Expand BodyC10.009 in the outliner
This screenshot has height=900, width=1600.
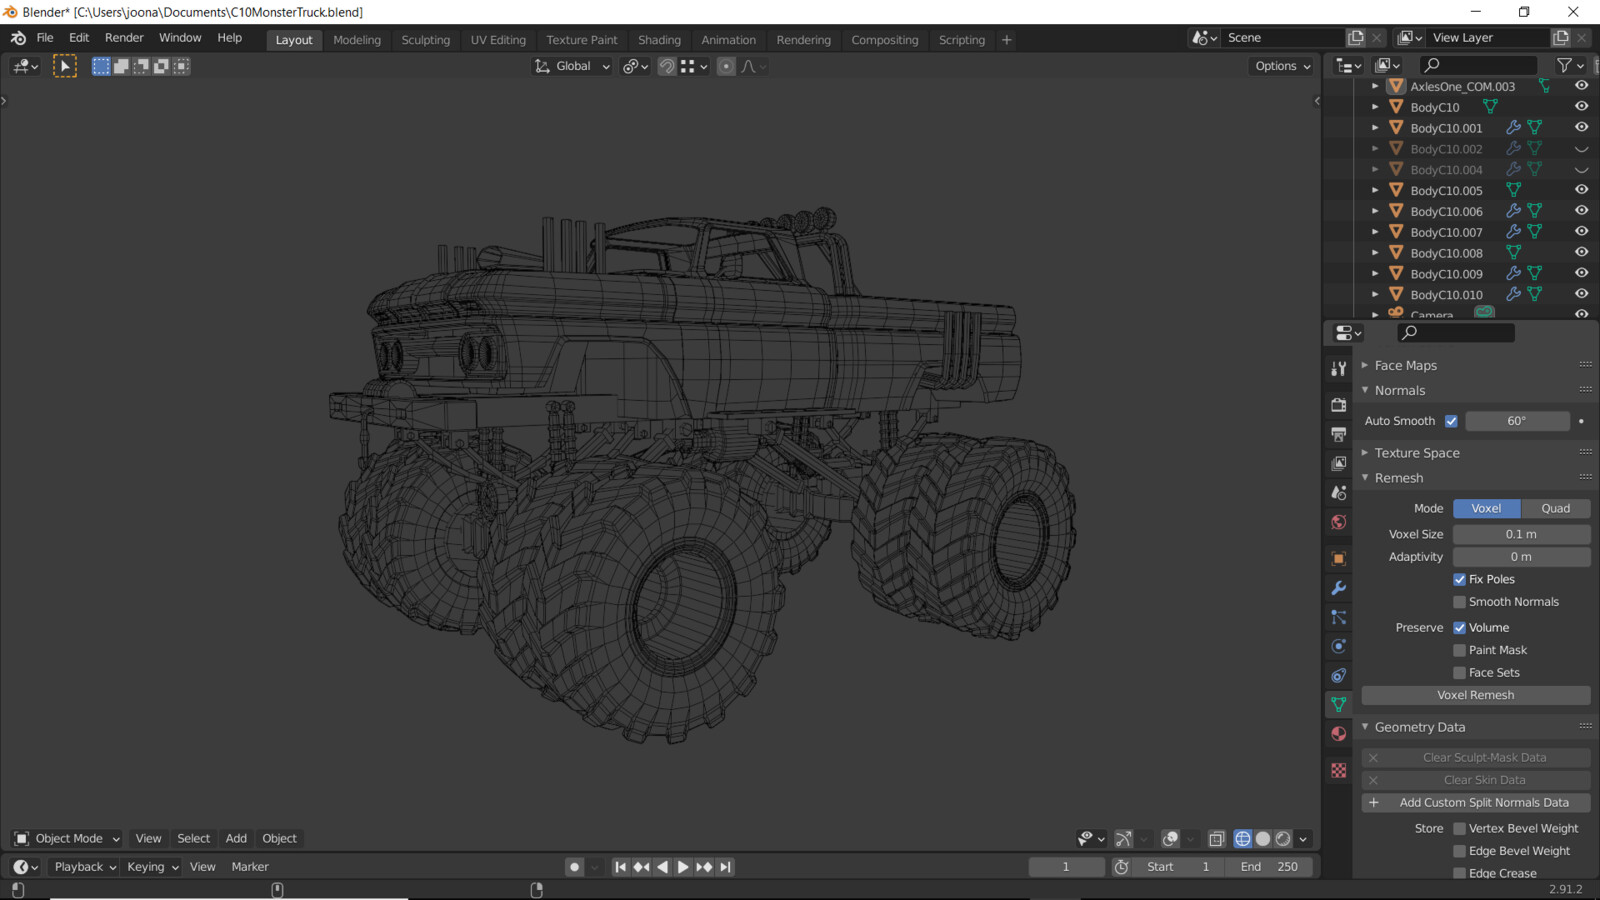(x=1375, y=274)
